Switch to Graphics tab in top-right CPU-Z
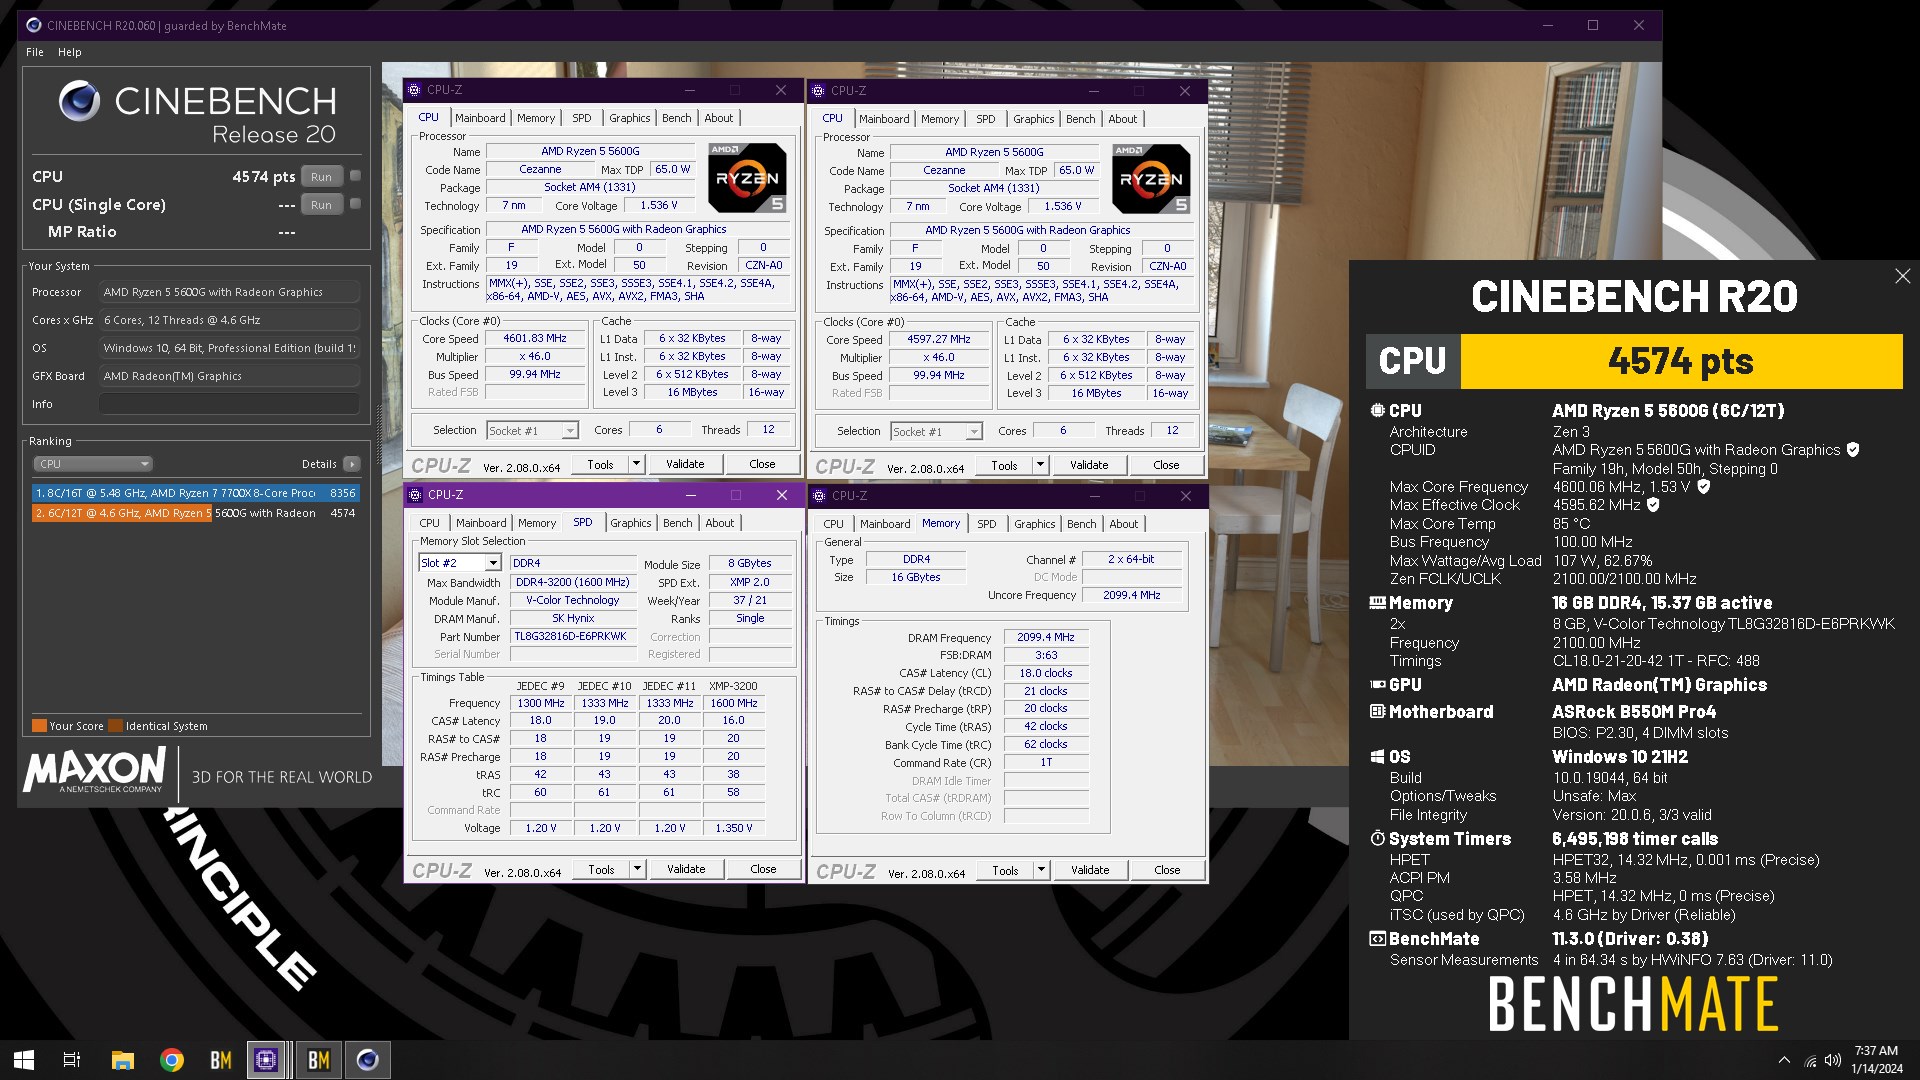This screenshot has width=1920, height=1080. 1033,119
